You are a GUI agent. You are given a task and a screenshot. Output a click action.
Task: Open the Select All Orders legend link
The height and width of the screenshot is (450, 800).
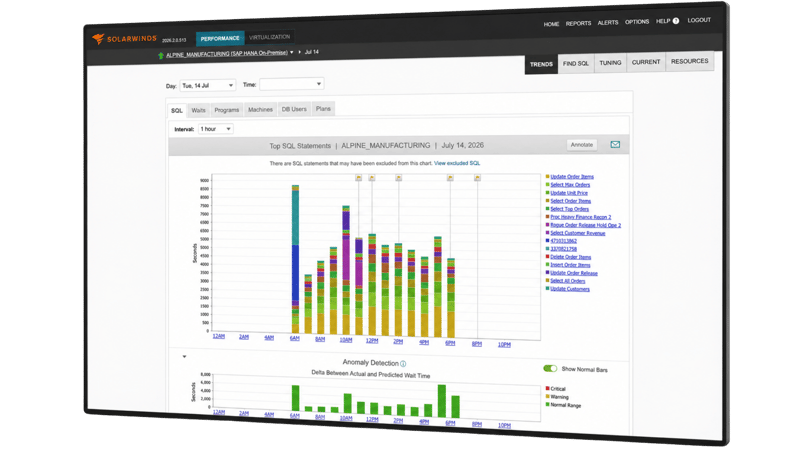tap(568, 281)
